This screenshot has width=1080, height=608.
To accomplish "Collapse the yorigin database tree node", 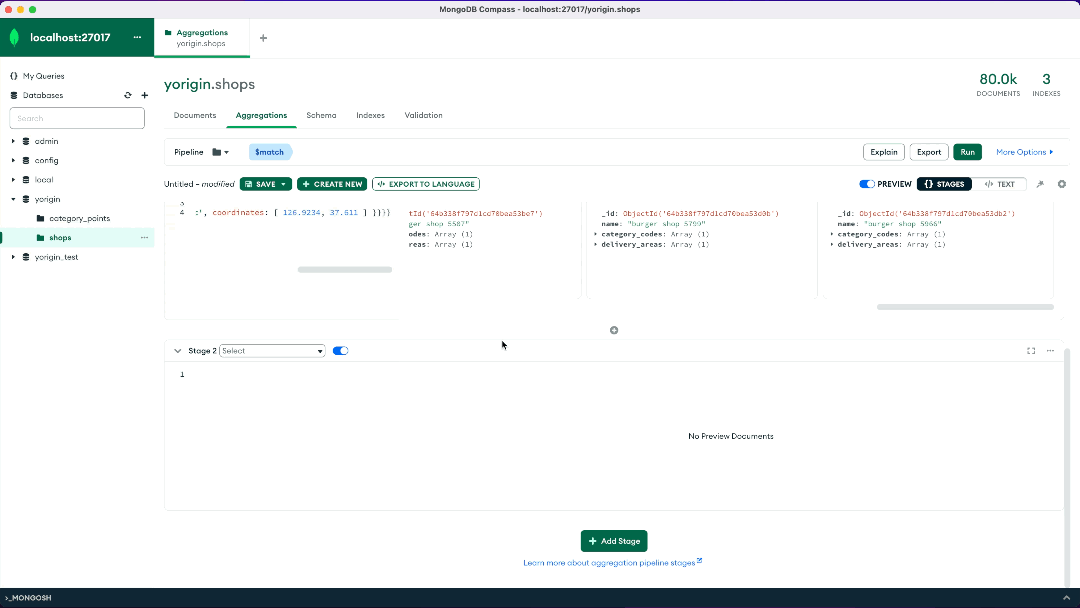I will [13, 199].
